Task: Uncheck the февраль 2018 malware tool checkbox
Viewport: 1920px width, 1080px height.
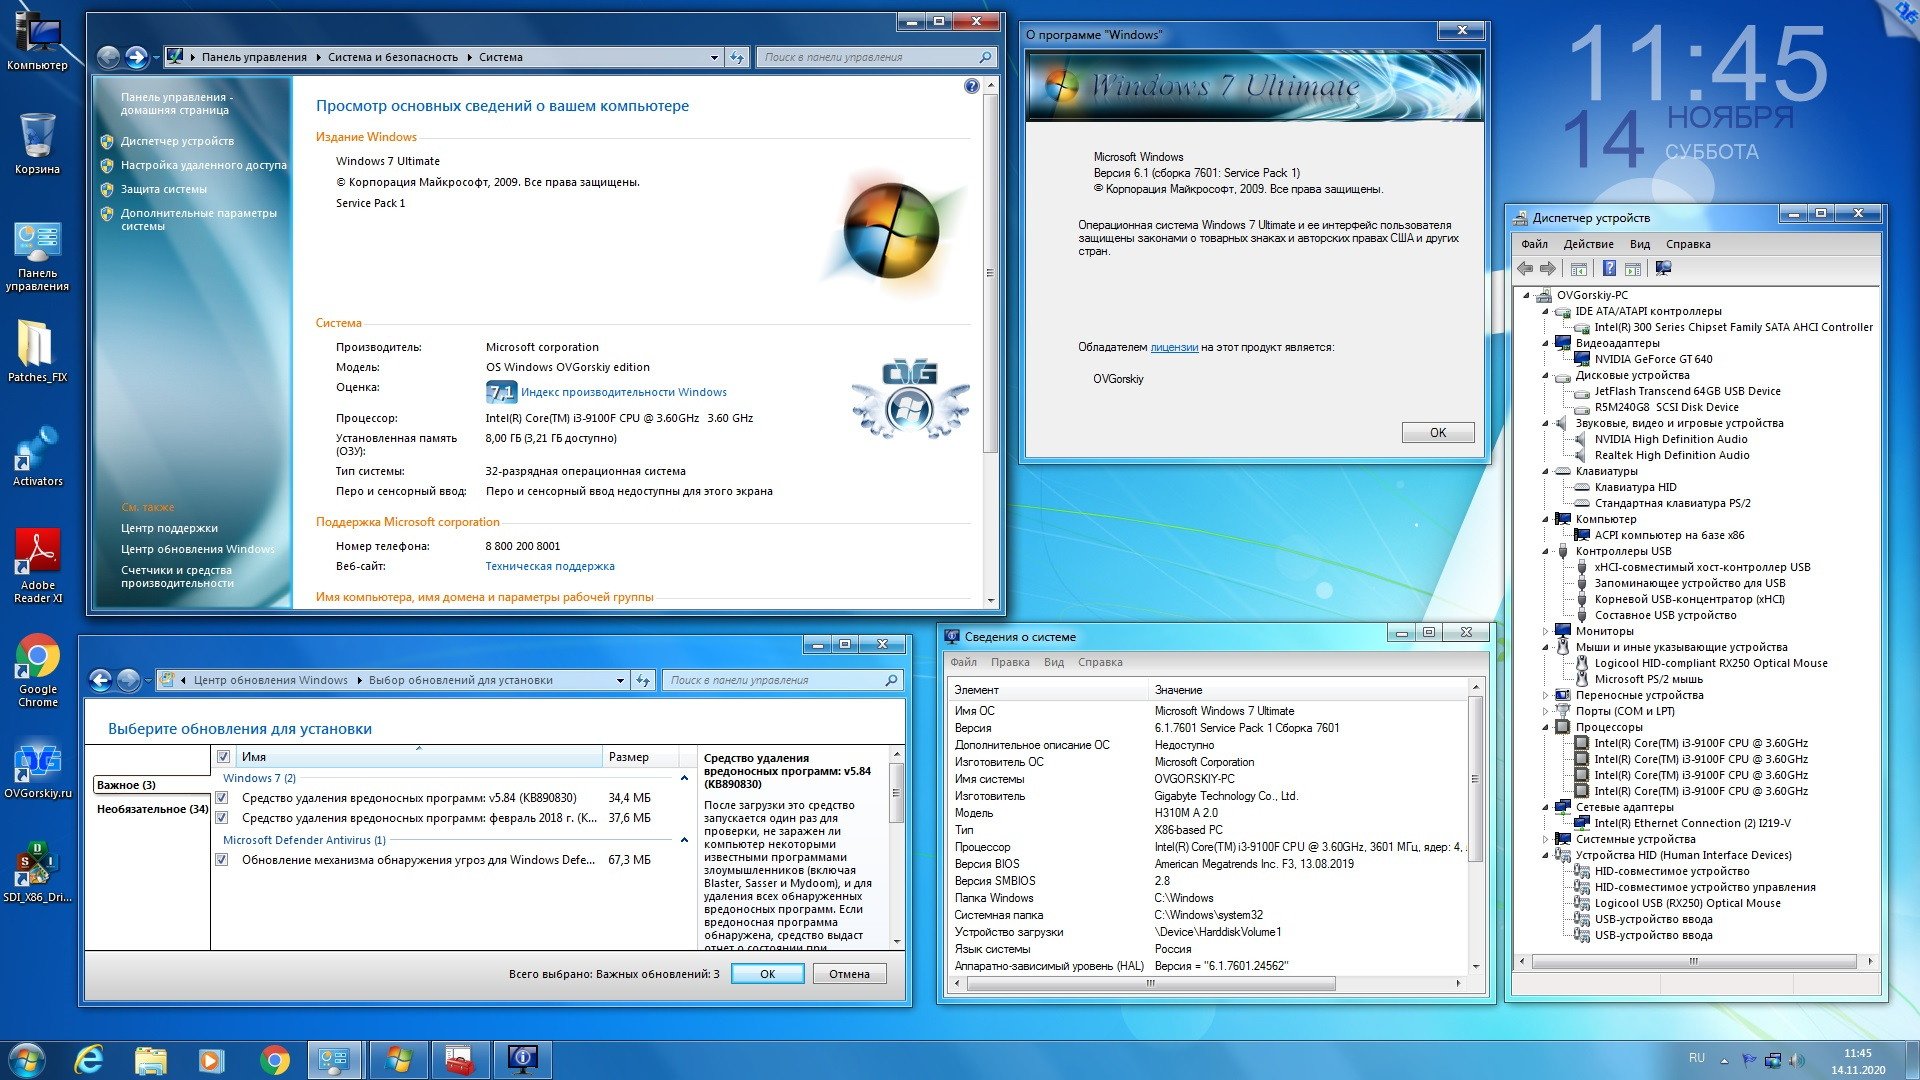Action: (x=222, y=818)
